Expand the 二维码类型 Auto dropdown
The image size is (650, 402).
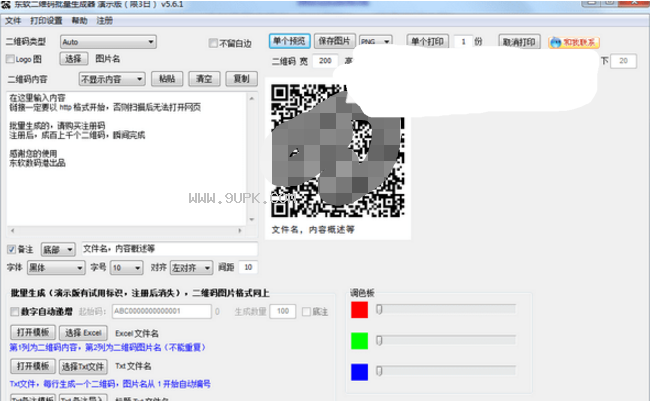coord(108,42)
